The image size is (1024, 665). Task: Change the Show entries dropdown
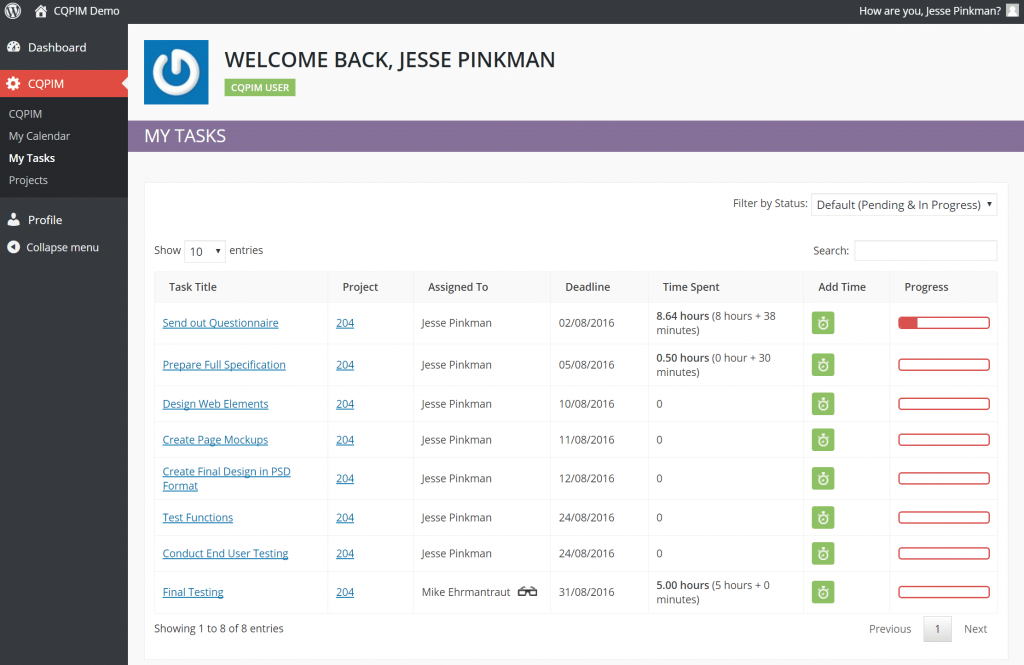pyautogui.click(x=204, y=250)
